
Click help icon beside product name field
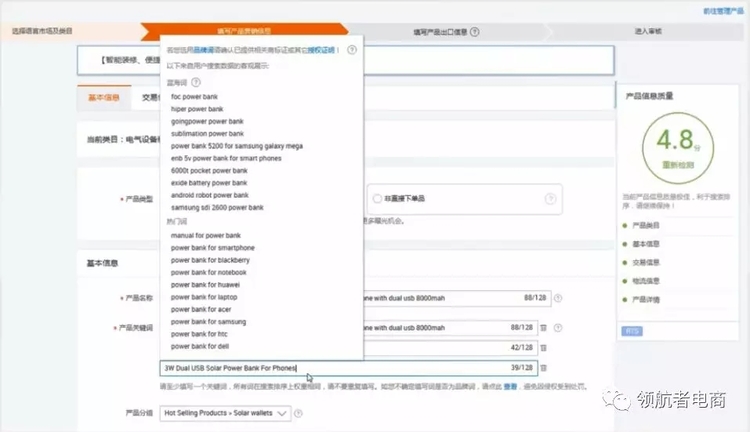coord(558,298)
